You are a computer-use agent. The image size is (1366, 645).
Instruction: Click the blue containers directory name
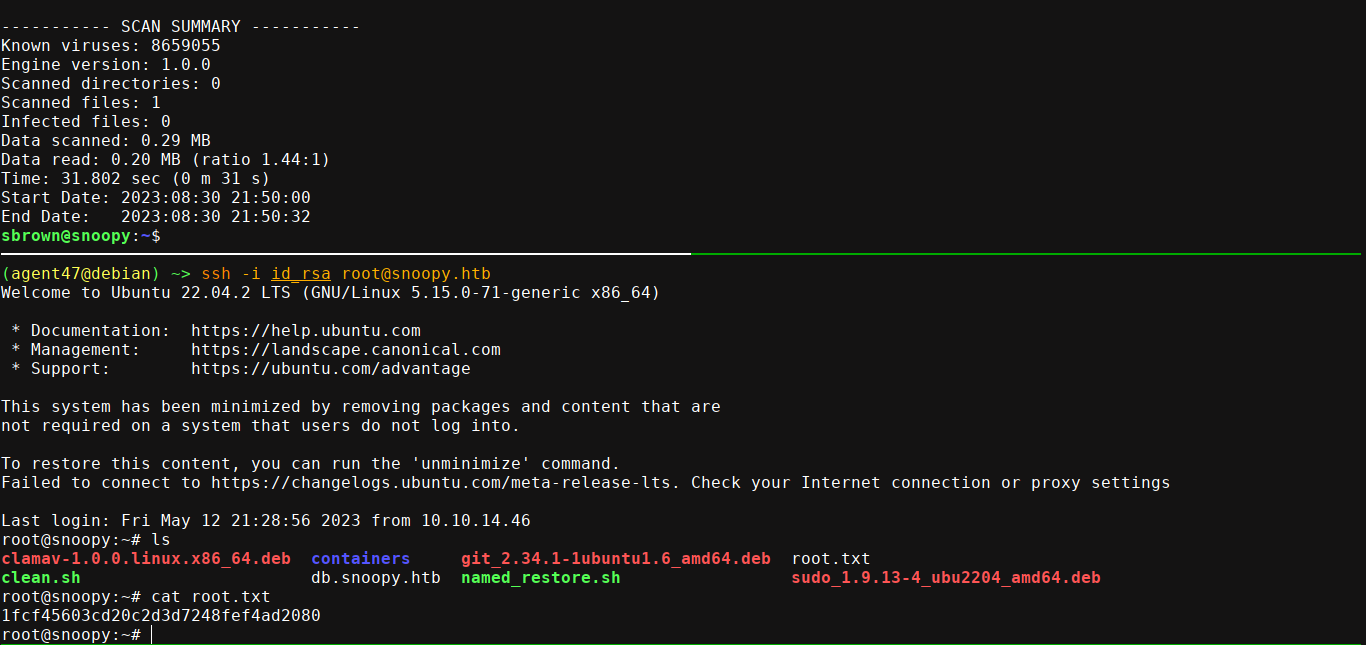[x=360, y=559]
